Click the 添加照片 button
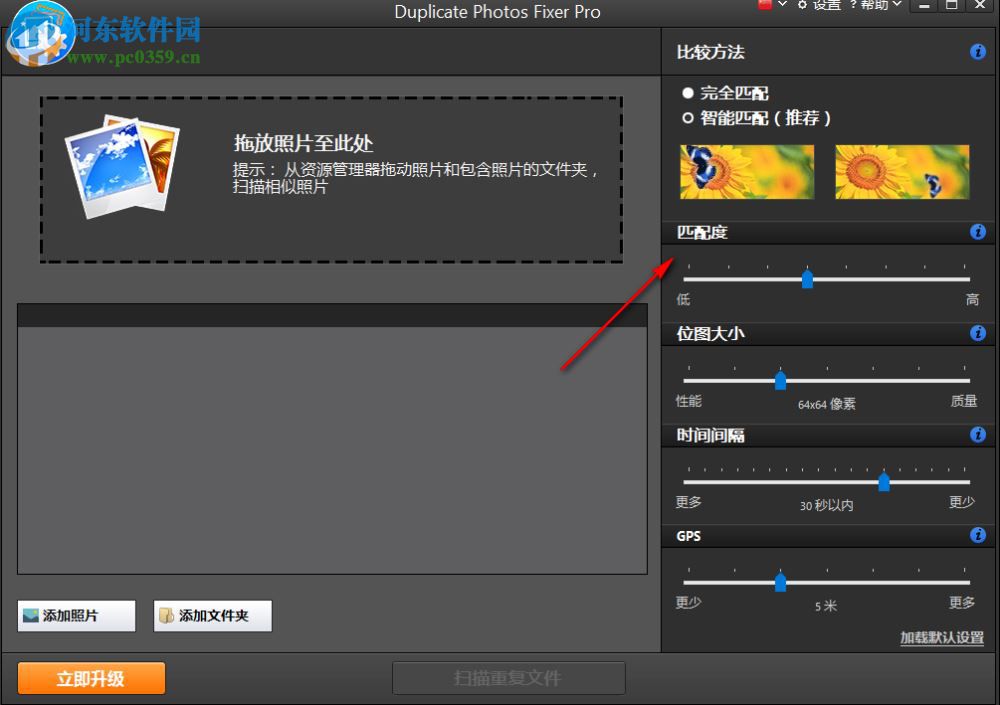This screenshot has height=705, width=1000. click(76, 616)
